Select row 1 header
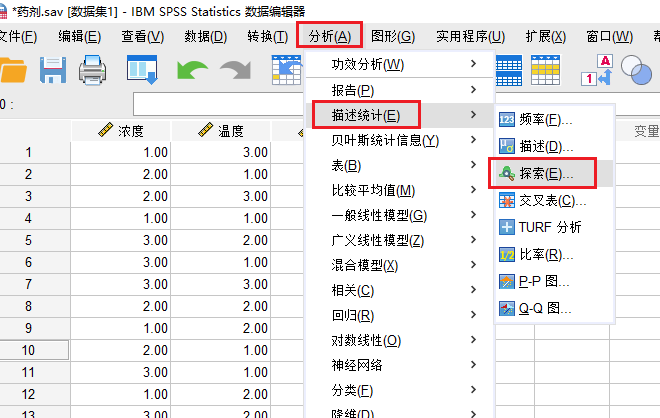Viewport: 660px width, 418px height. pyautogui.click(x=35, y=152)
